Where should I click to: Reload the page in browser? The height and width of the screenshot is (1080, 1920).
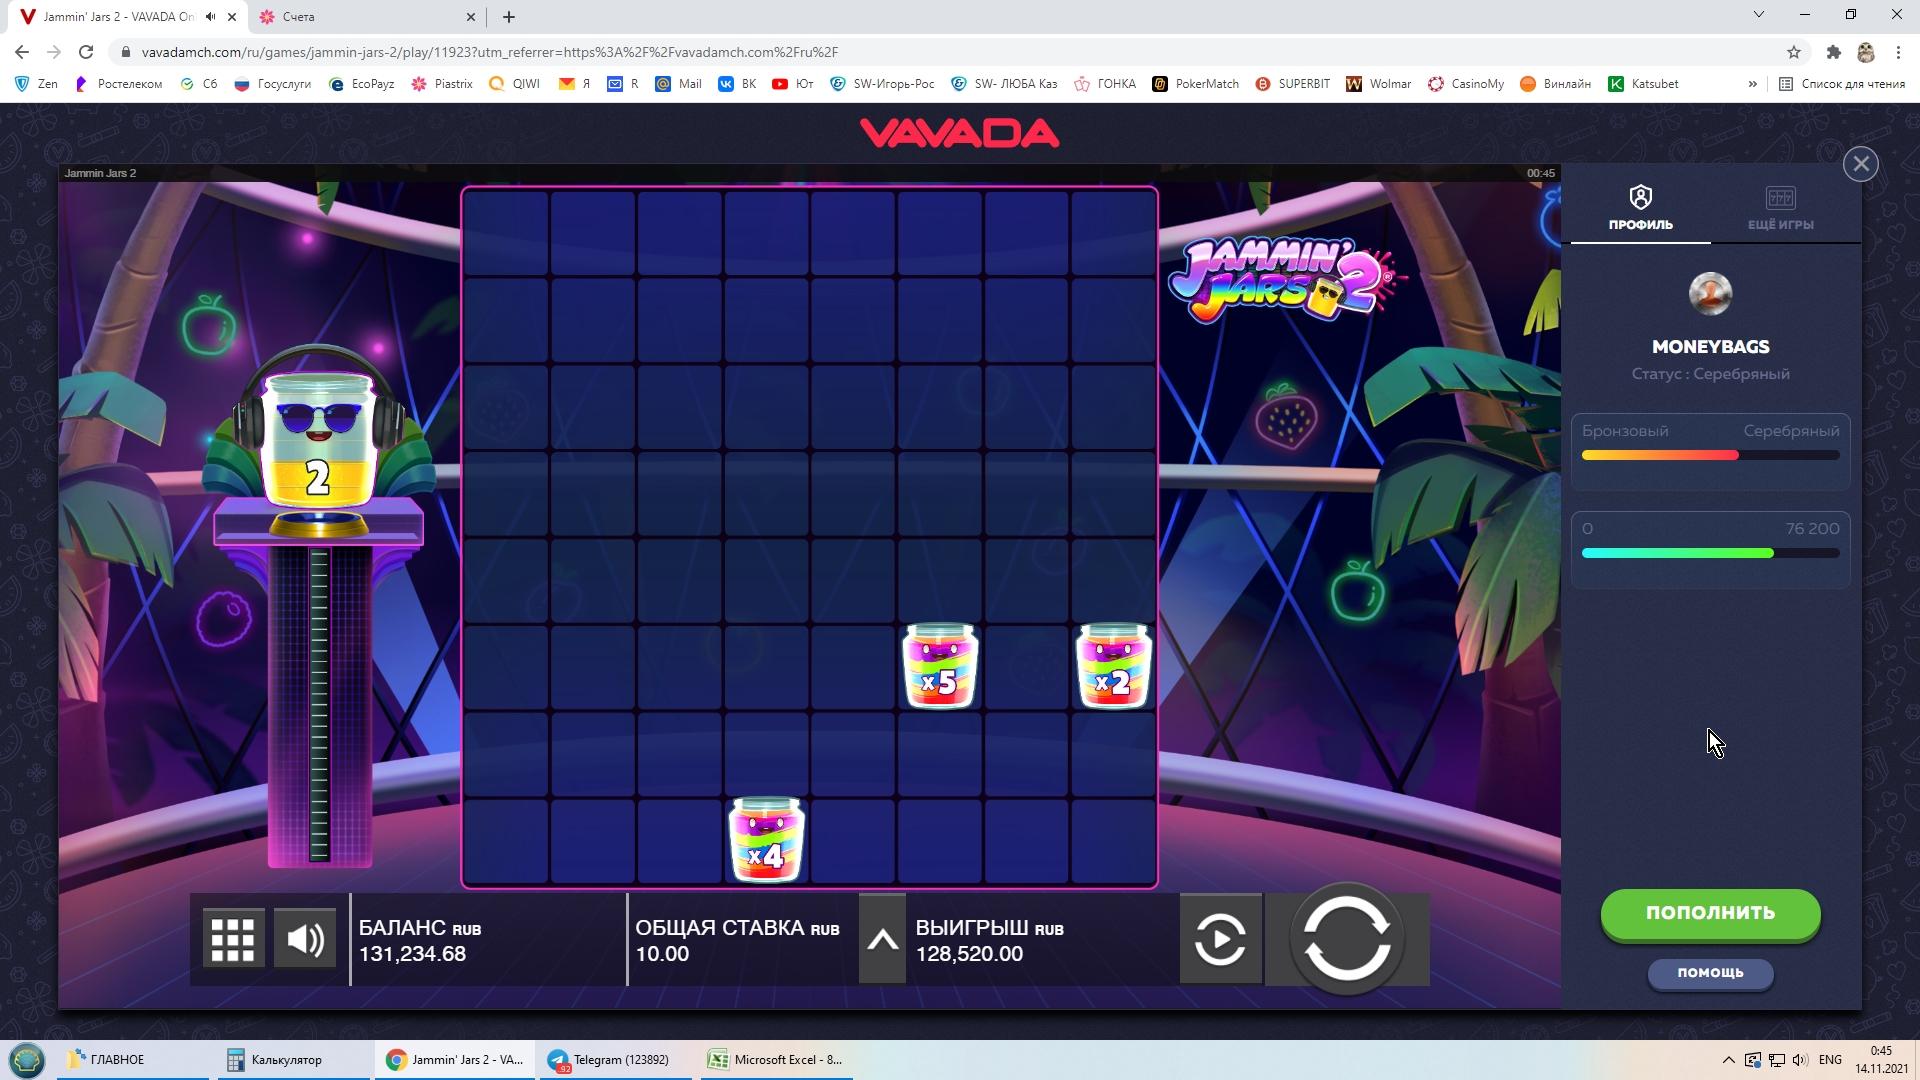click(x=86, y=52)
